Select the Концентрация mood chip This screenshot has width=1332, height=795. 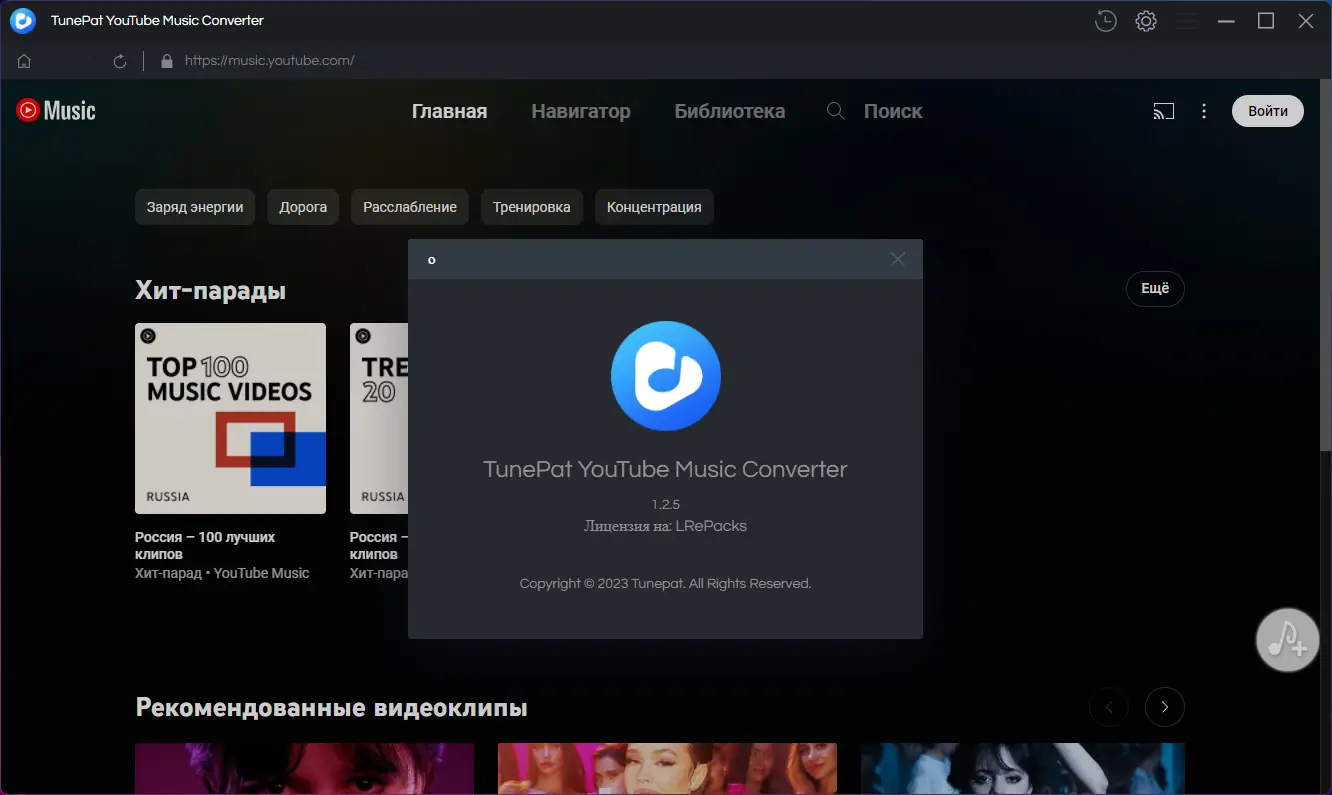click(x=654, y=207)
